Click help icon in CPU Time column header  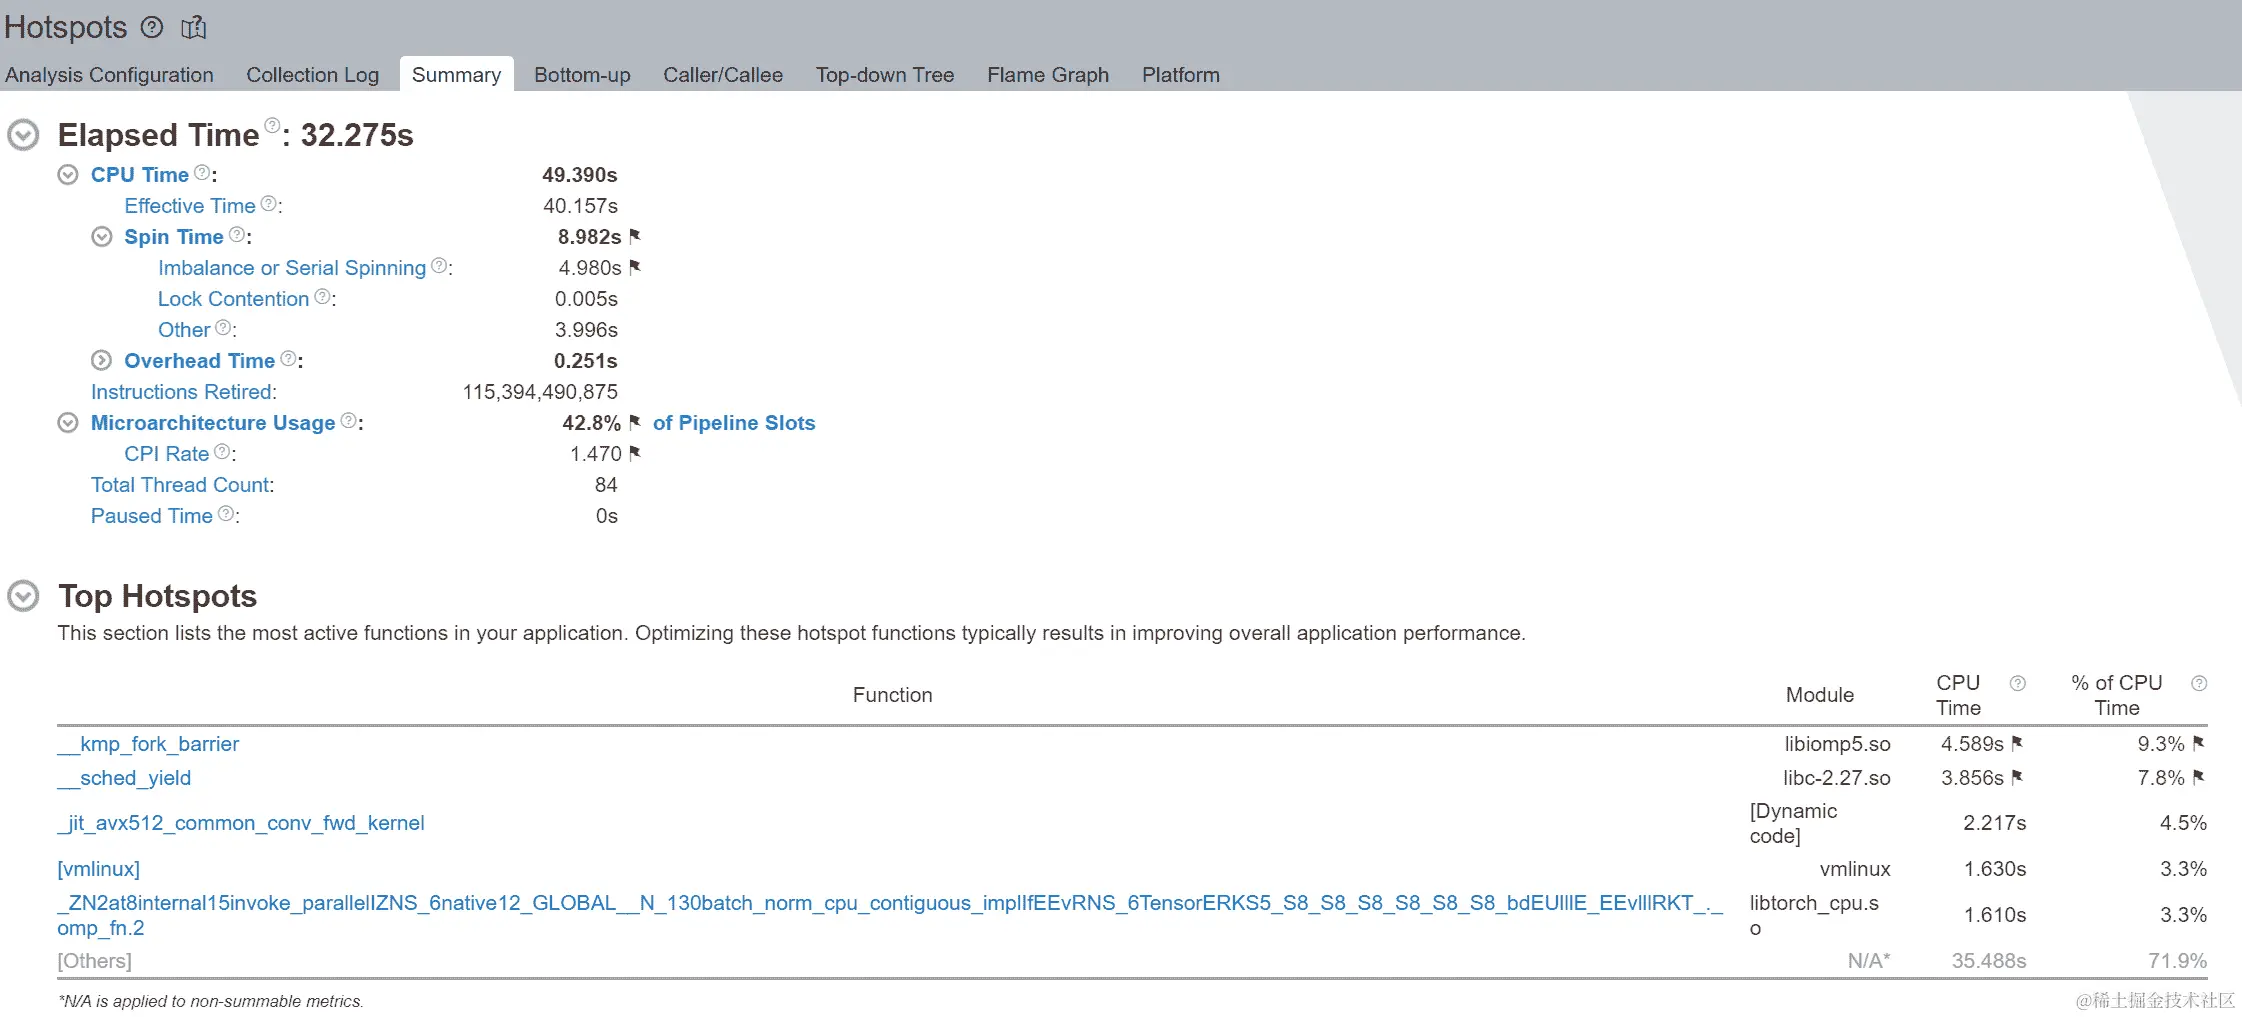click(x=2017, y=683)
